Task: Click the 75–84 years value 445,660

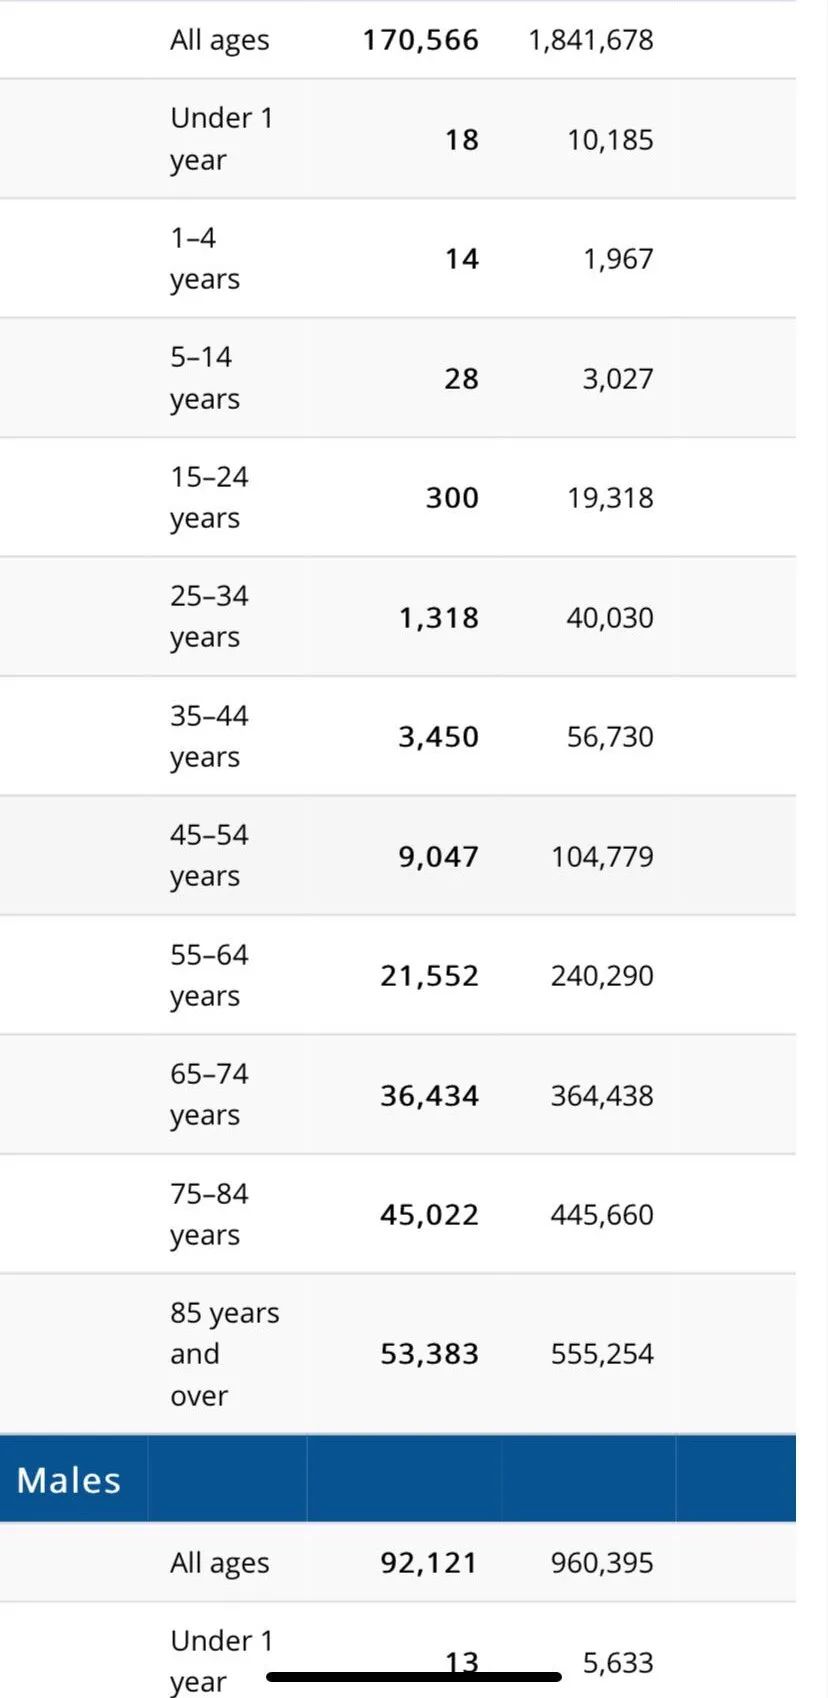Action: pos(602,1215)
